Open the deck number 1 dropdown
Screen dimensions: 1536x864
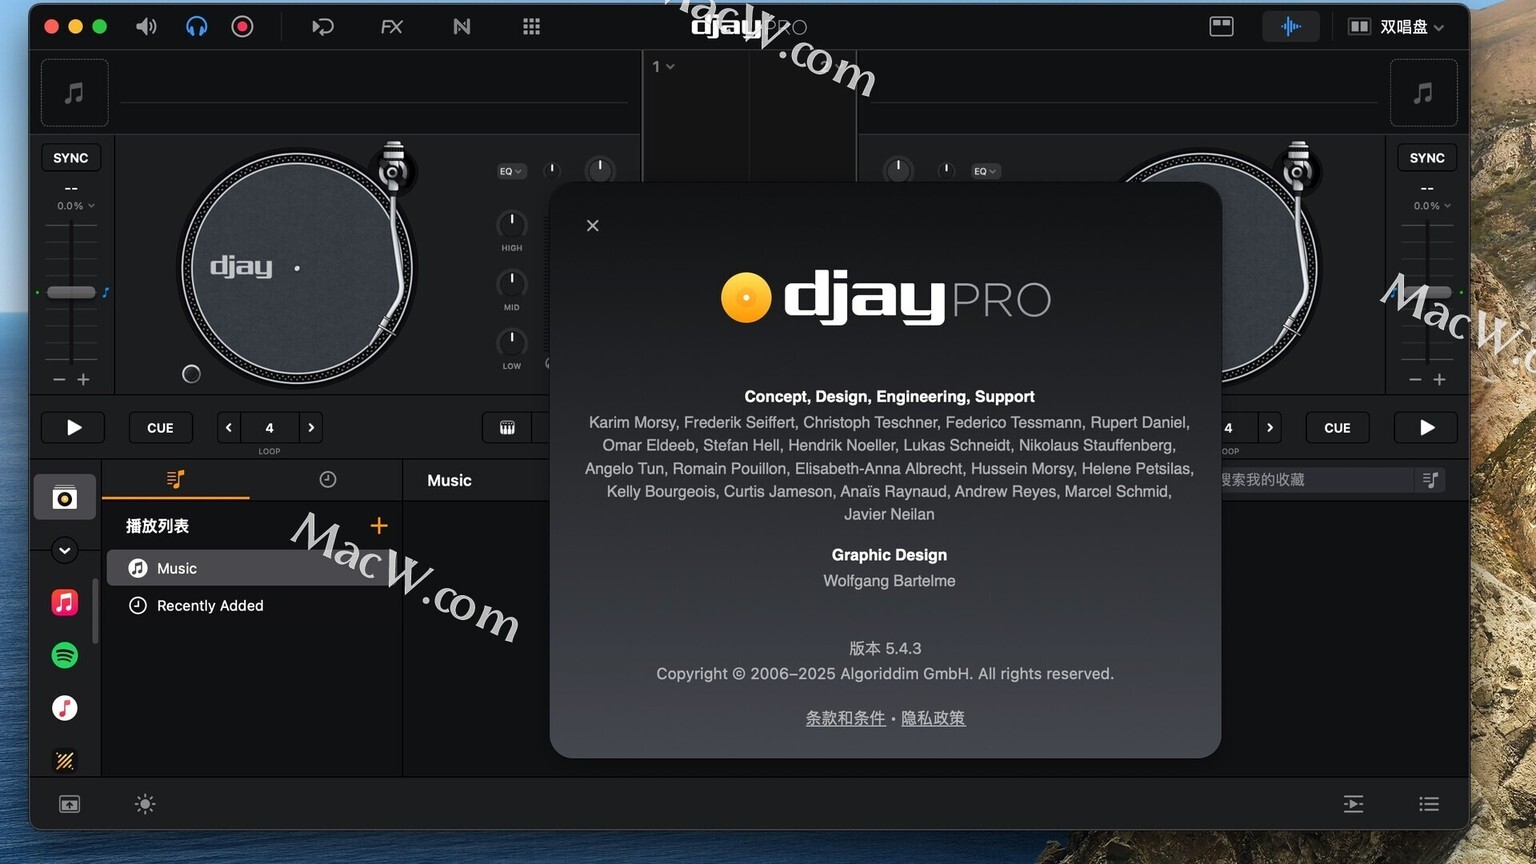[x=663, y=67]
